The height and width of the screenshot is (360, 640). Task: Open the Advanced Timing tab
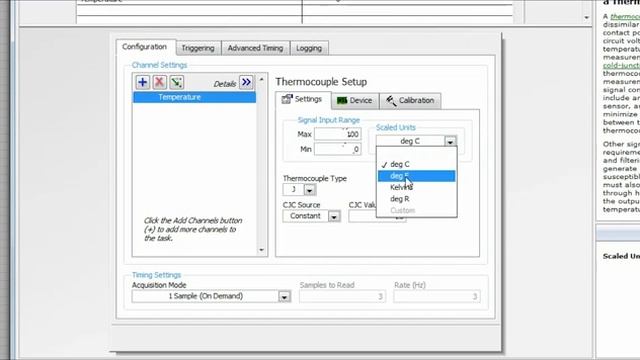click(x=255, y=48)
